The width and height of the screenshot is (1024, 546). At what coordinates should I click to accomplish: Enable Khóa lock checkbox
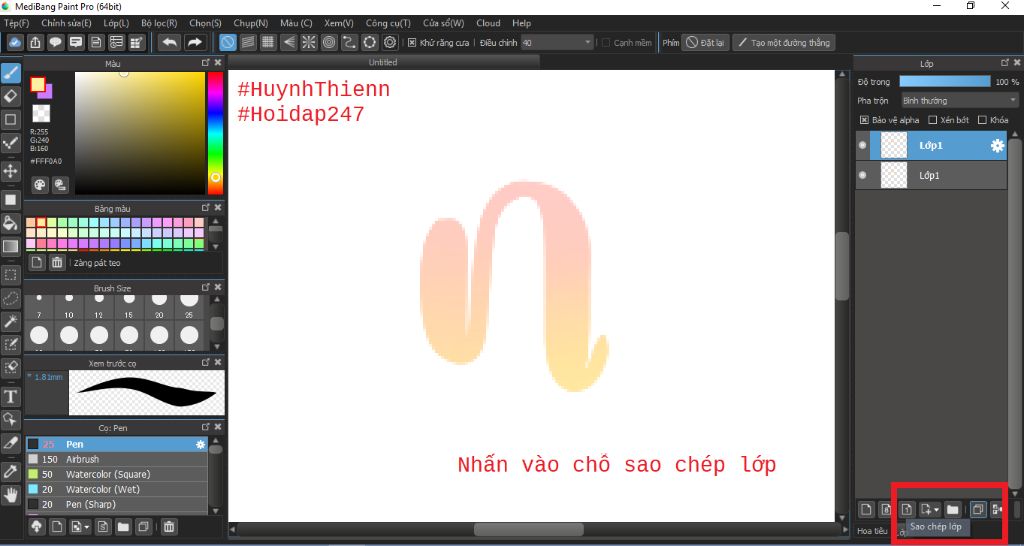982,120
